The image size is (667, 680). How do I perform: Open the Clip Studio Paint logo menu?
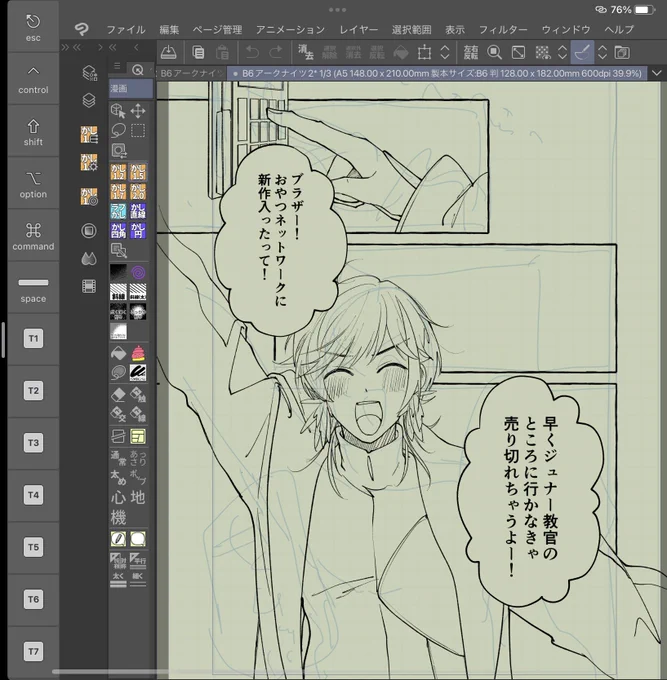(81, 29)
